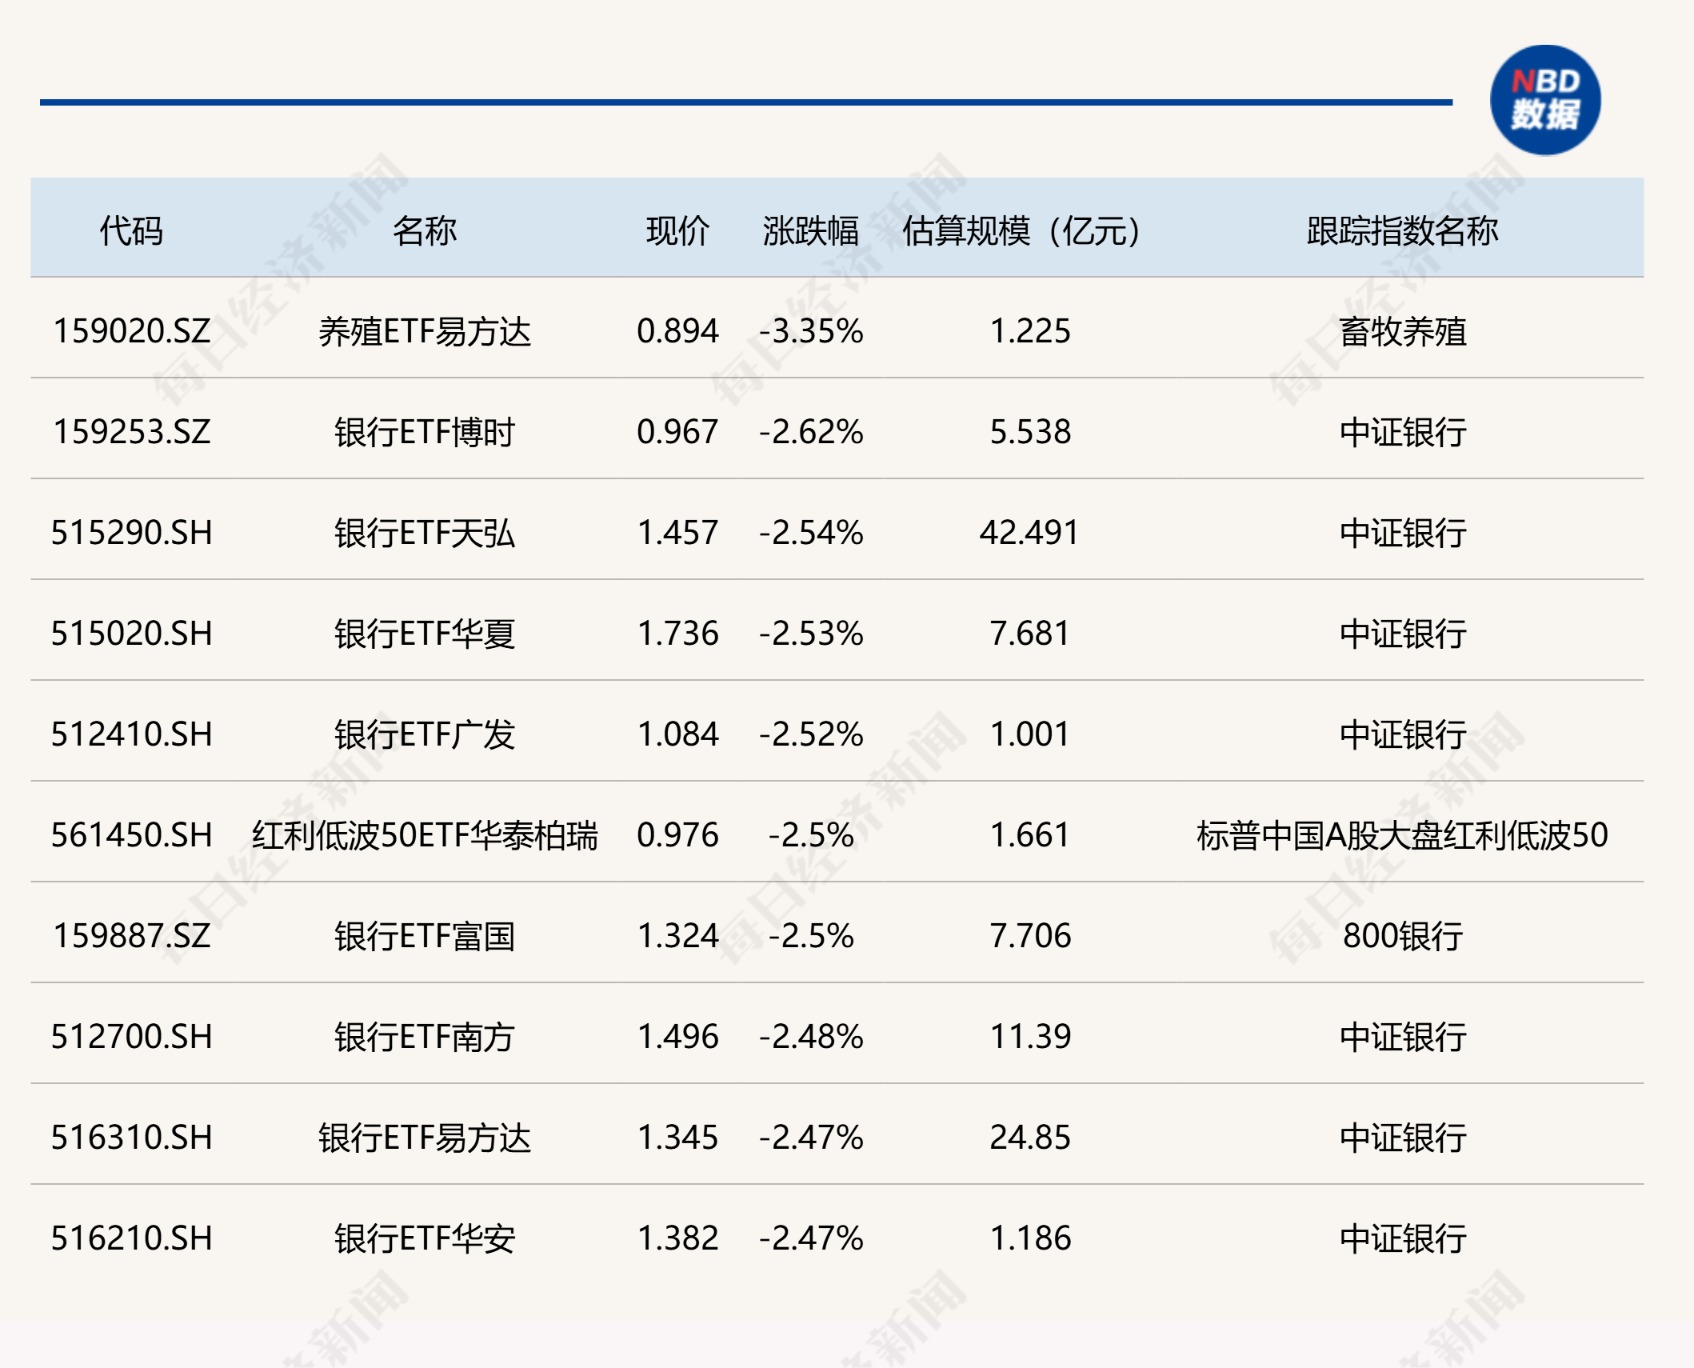Select the 银行ETF博时 row name
Viewport: 1694px width, 1368px height.
425,432
